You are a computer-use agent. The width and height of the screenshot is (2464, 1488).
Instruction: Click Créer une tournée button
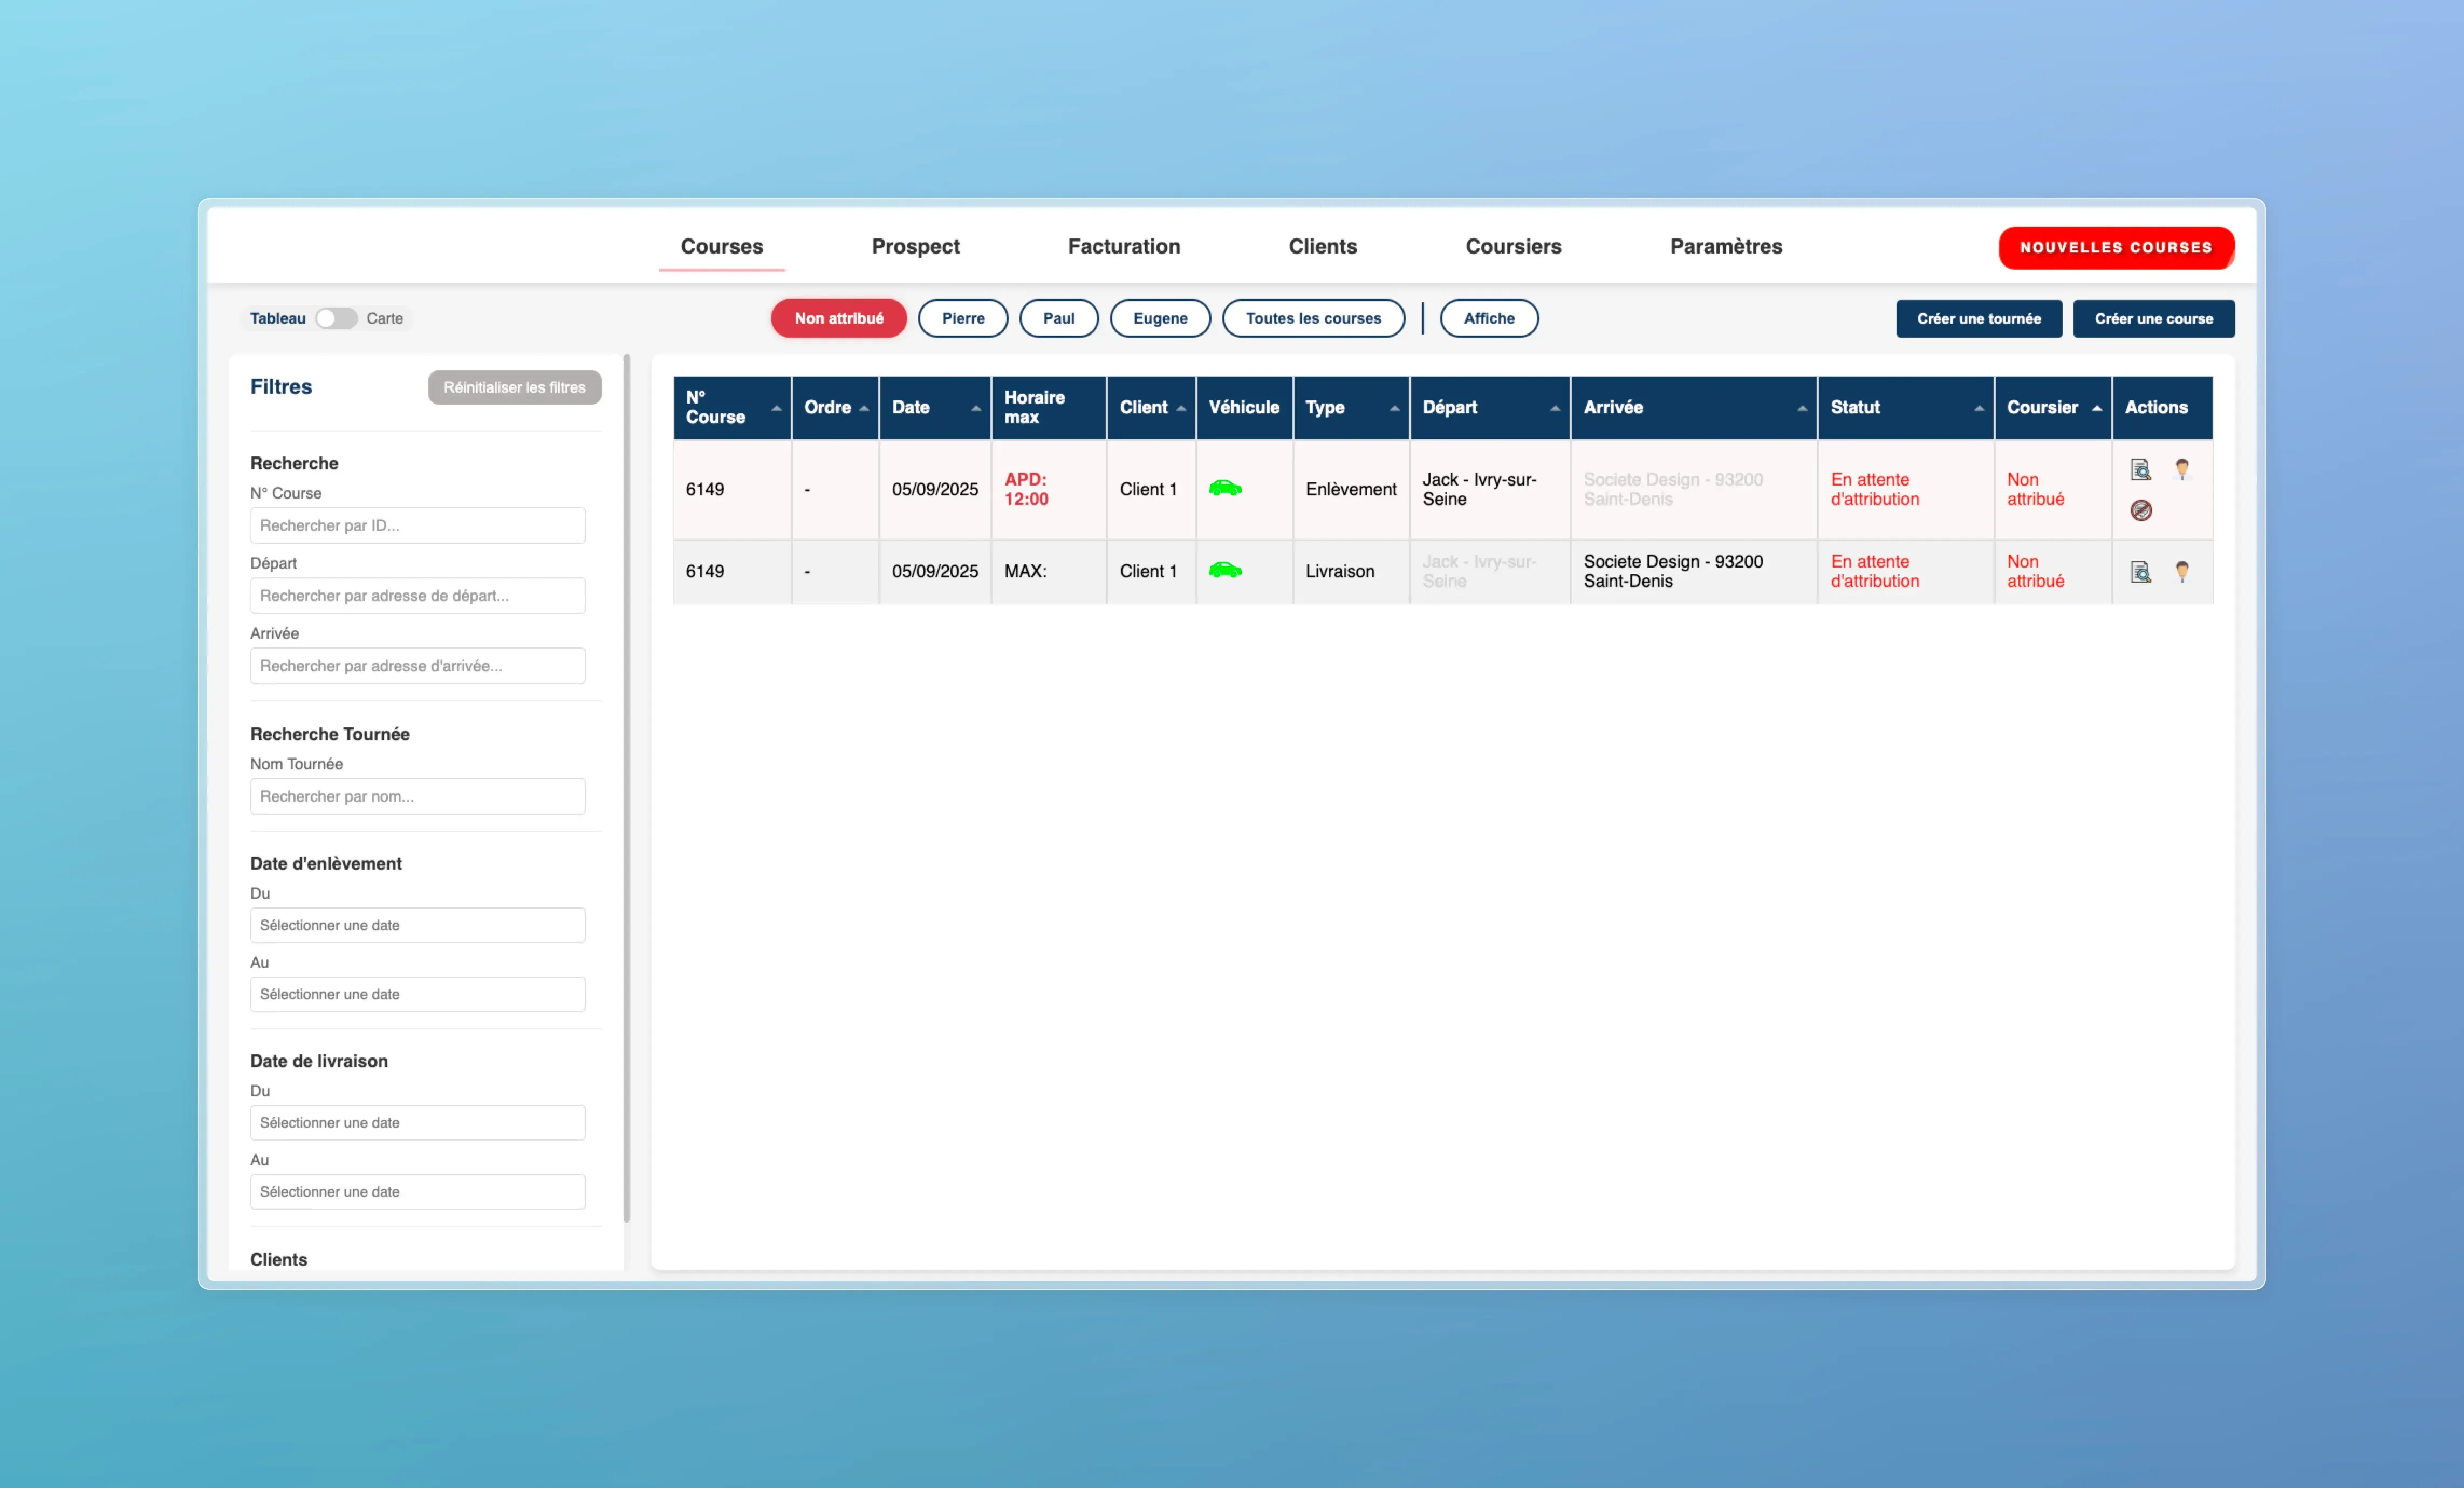click(x=1978, y=318)
